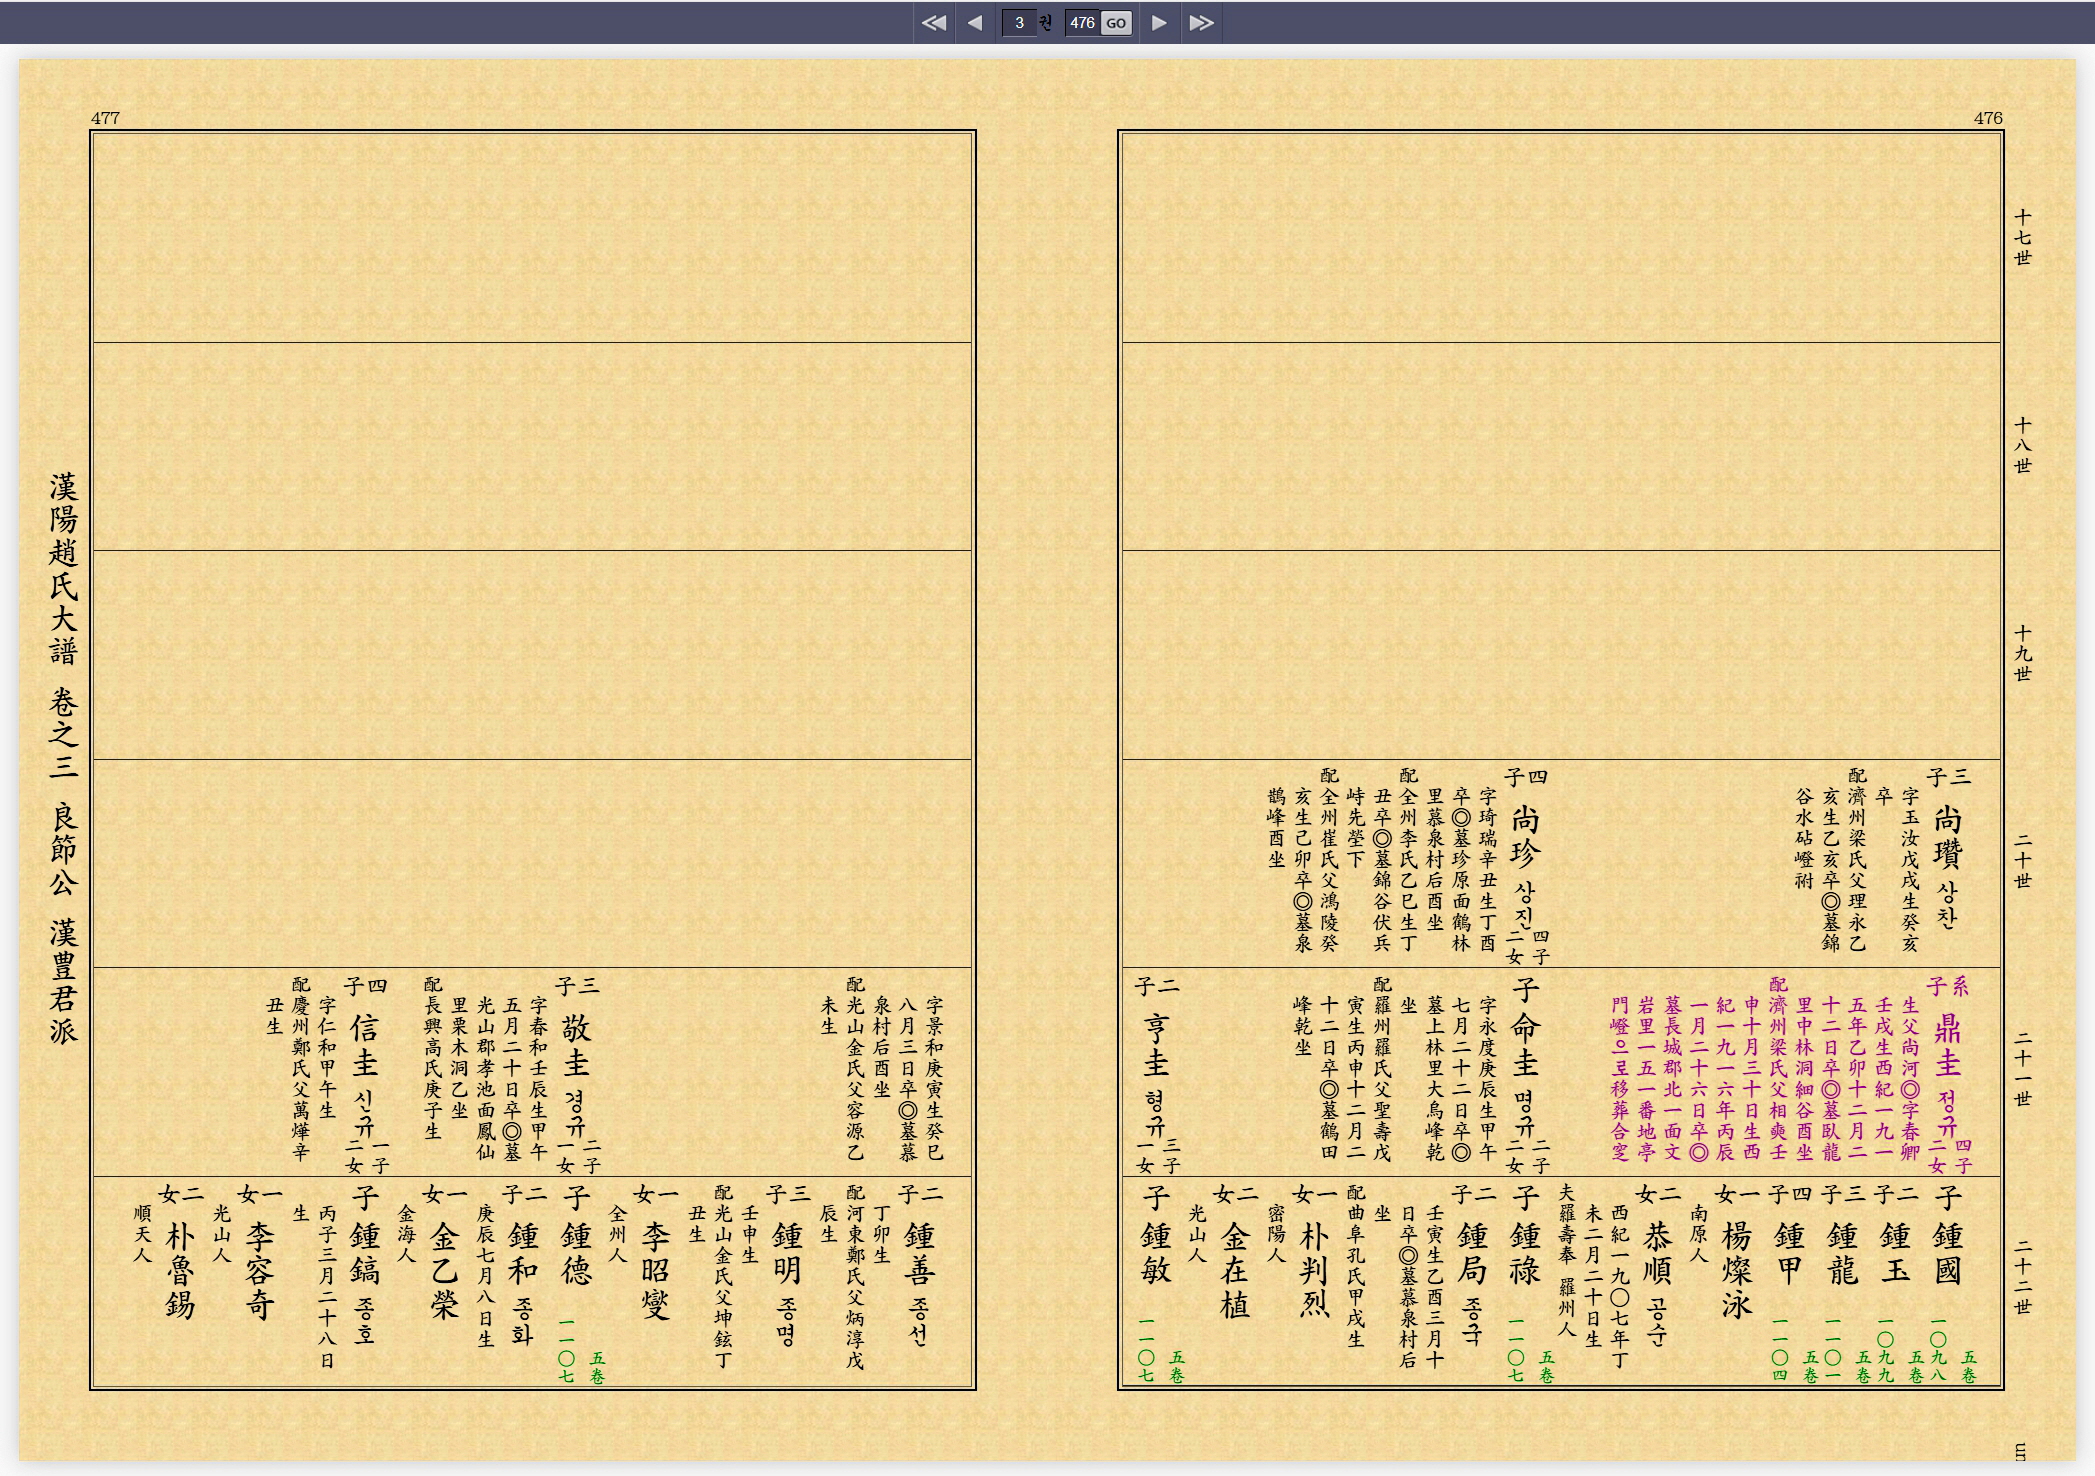The width and height of the screenshot is (2095, 1476).
Task: Select the name 鍾甲
Action: tap(1788, 1253)
